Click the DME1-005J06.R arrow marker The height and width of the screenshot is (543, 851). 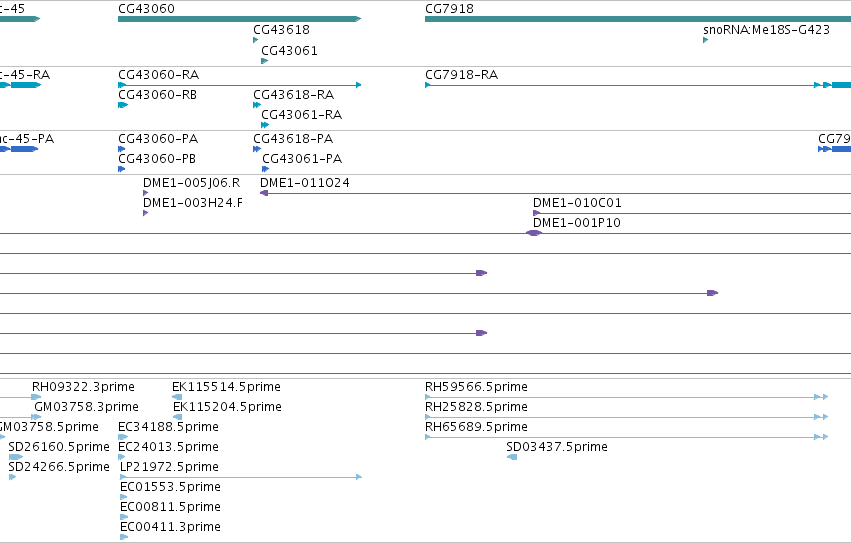pyautogui.click(x=145, y=193)
